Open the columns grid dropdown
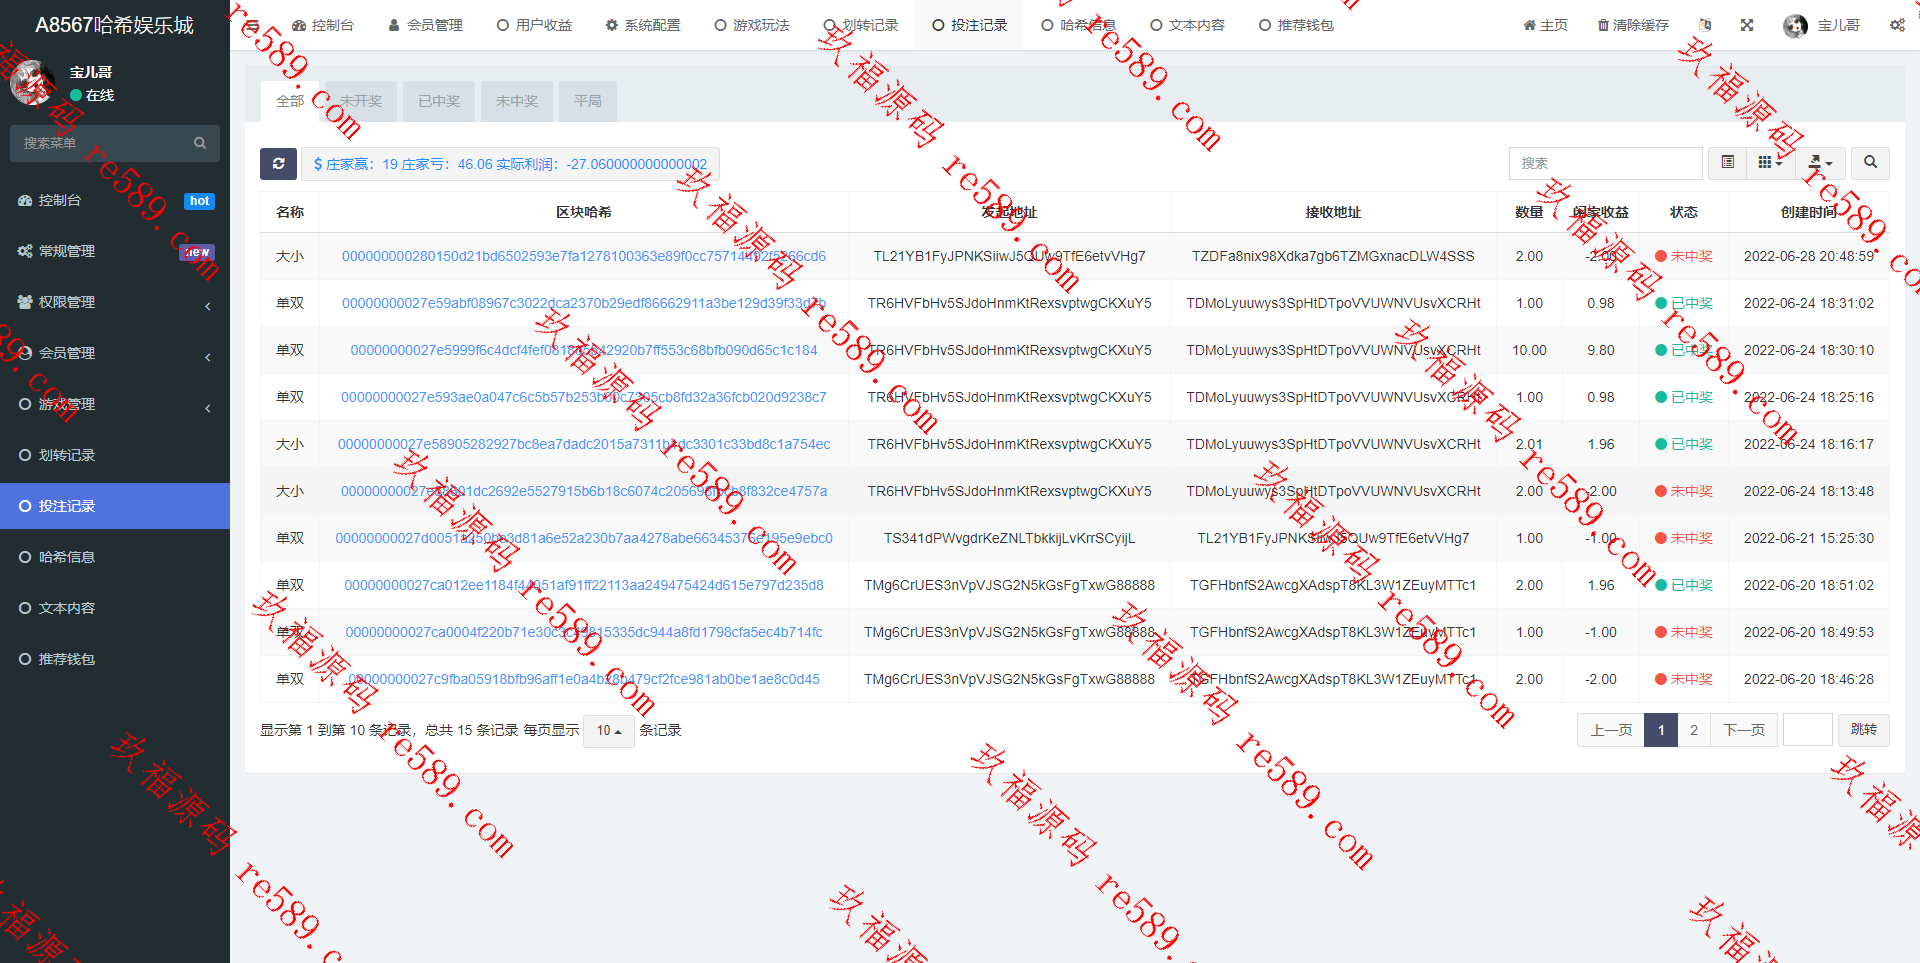This screenshot has height=963, width=1920. point(1771,162)
